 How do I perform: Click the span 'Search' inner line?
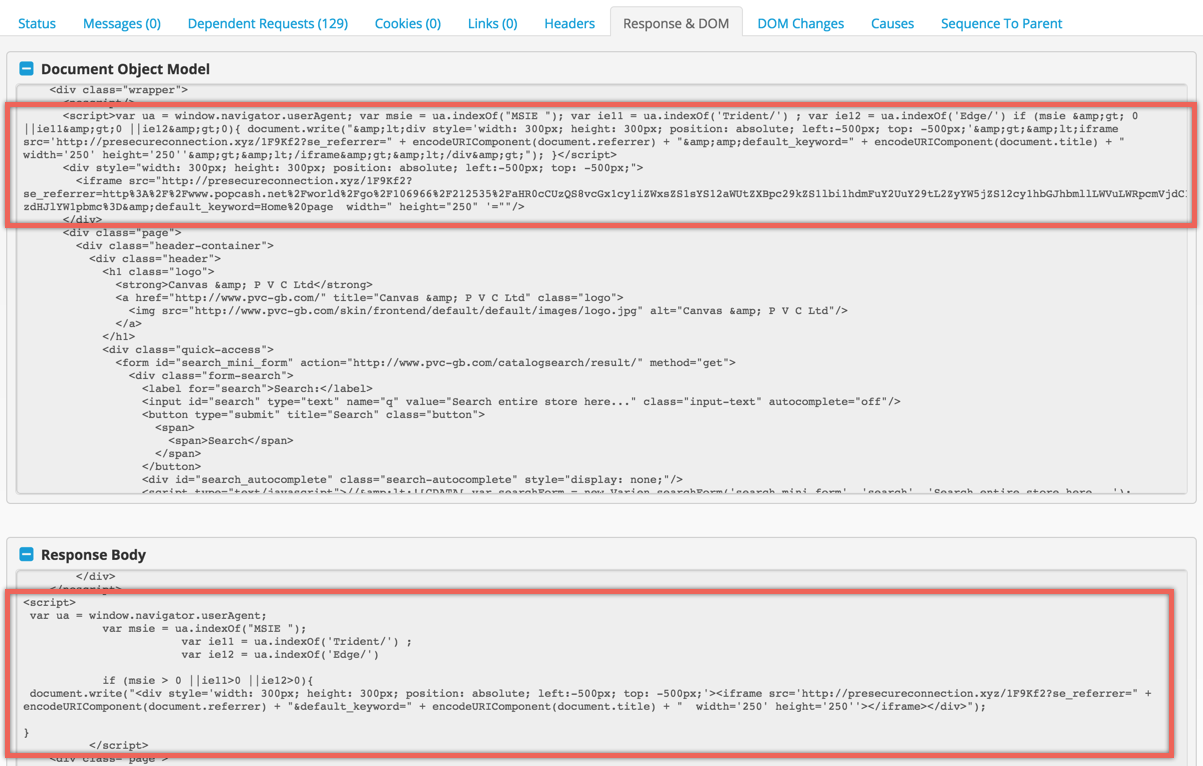pyautogui.click(x=231, y=441)
